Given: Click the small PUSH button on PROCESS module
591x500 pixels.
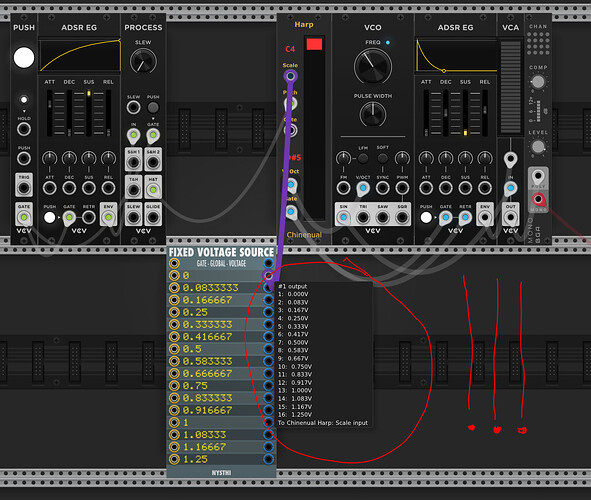Looking at the screenshot, I should point(153,107).
